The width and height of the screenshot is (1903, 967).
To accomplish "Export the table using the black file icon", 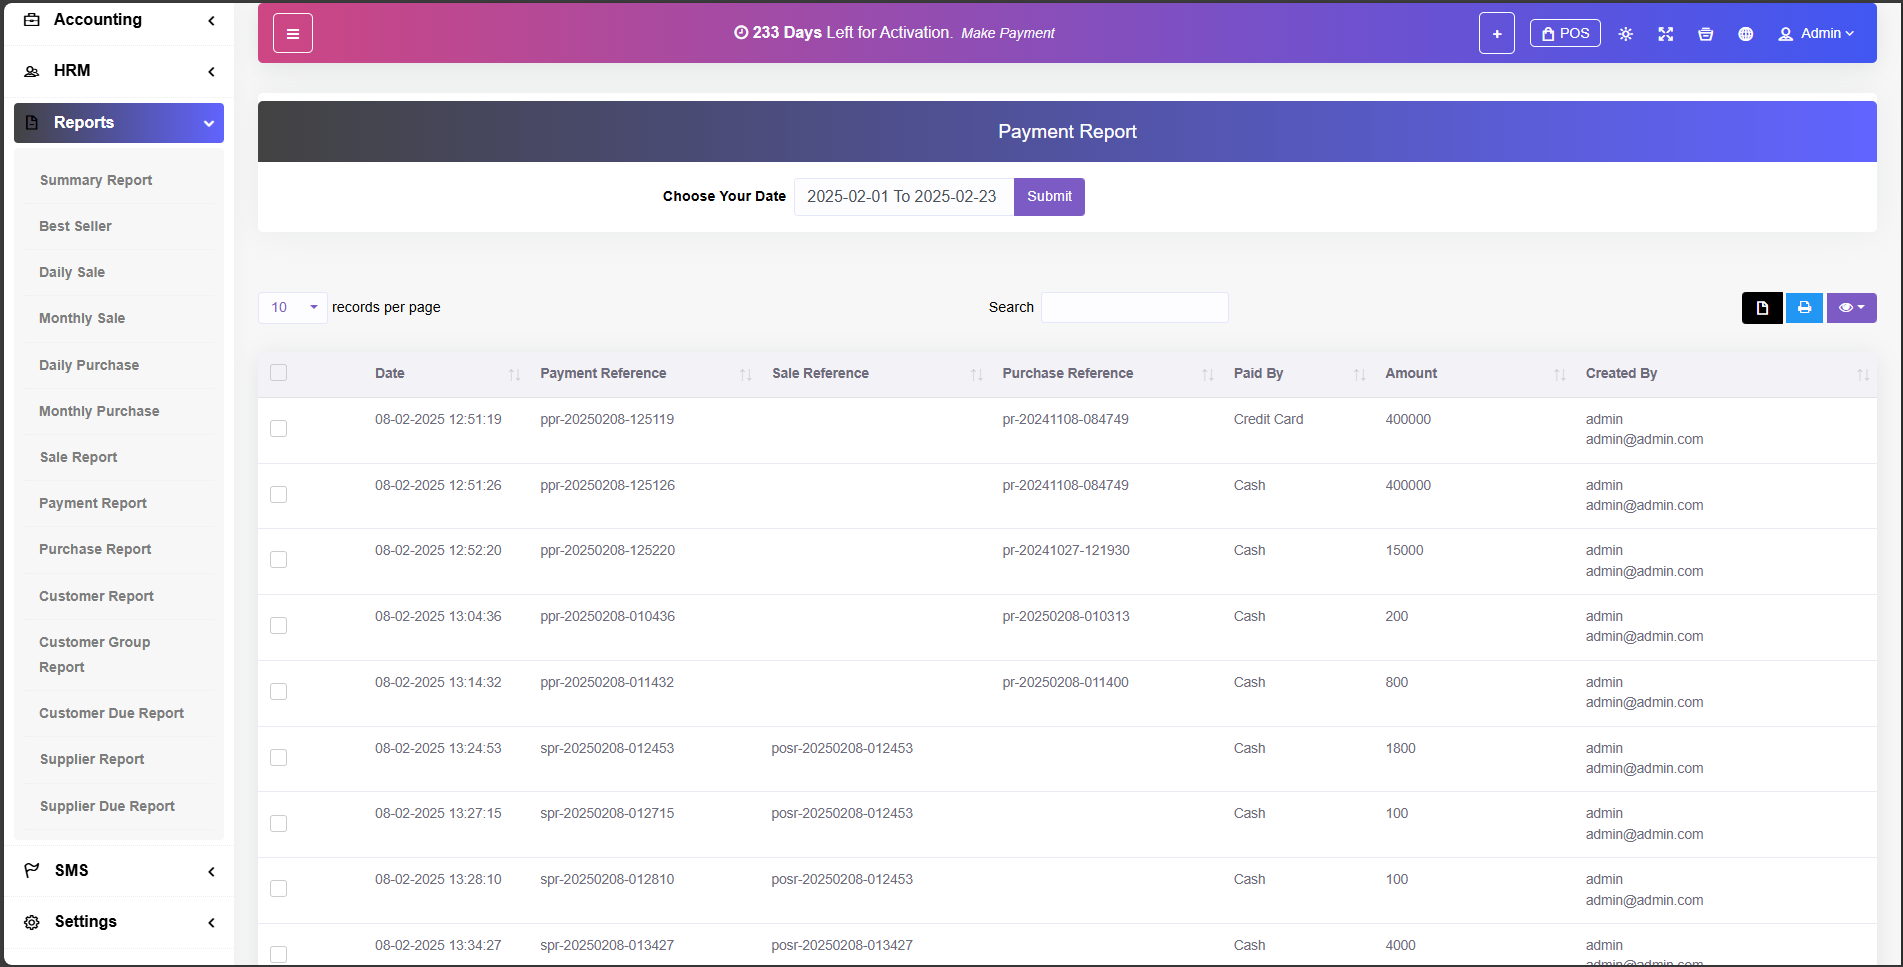I will click(1761, 308).
